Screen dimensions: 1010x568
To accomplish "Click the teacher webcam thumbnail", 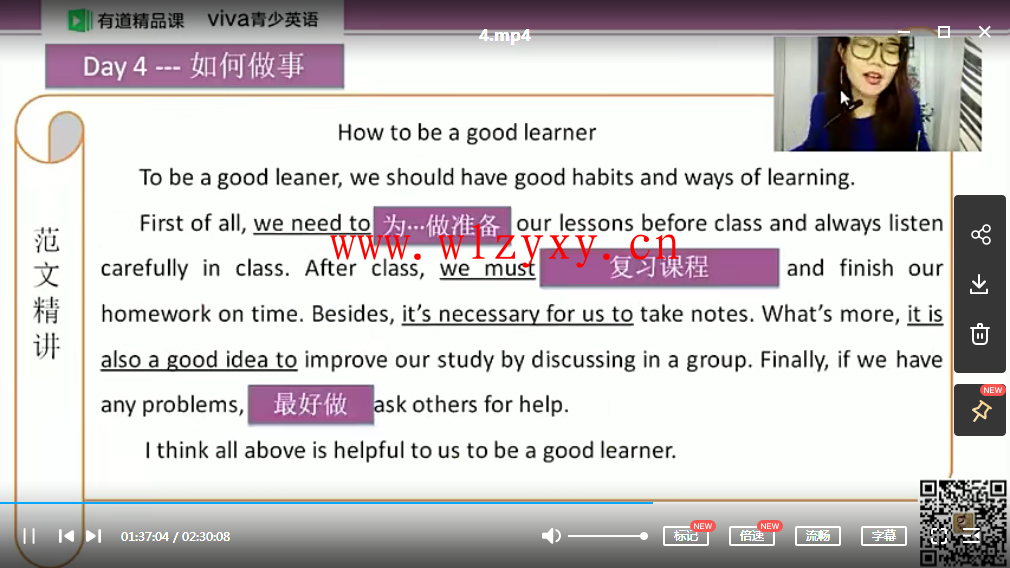I will [877, 93].
